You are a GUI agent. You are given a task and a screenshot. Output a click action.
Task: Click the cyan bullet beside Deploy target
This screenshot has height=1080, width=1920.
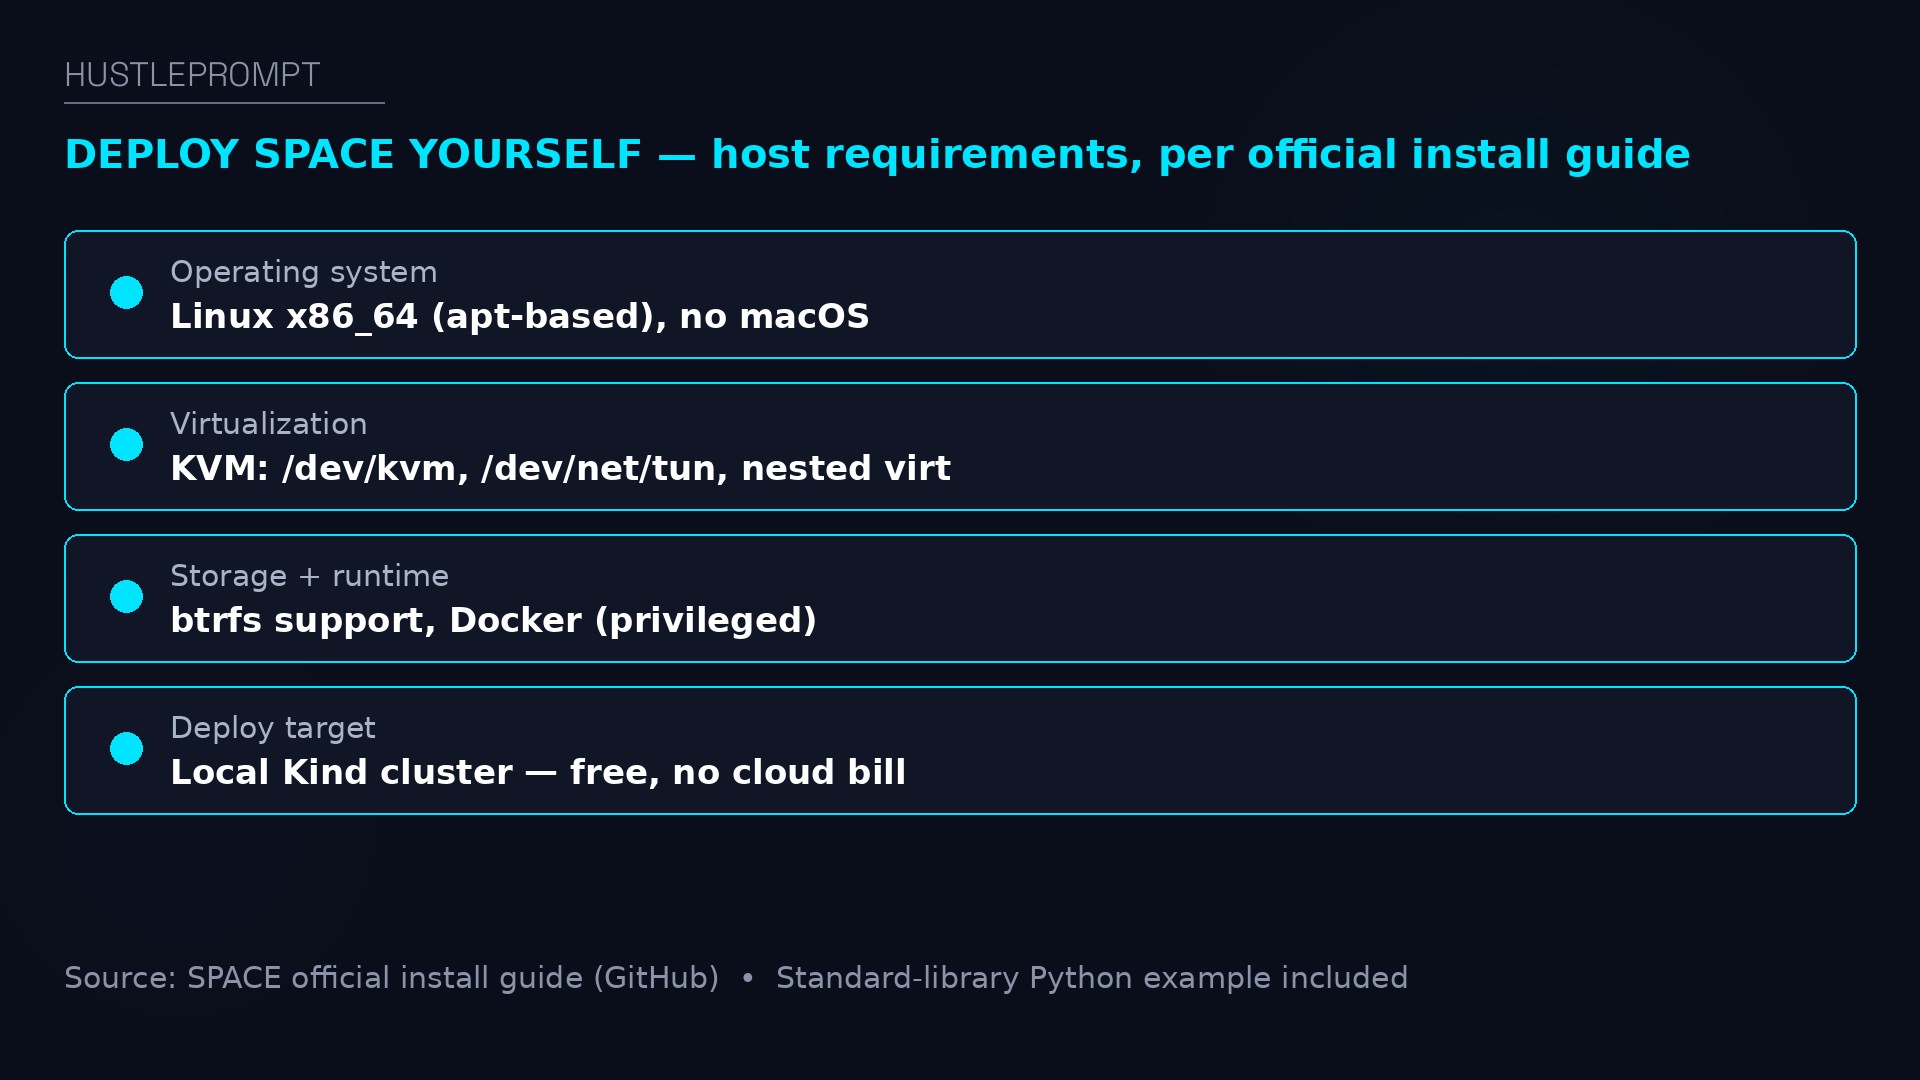(126, 749)
